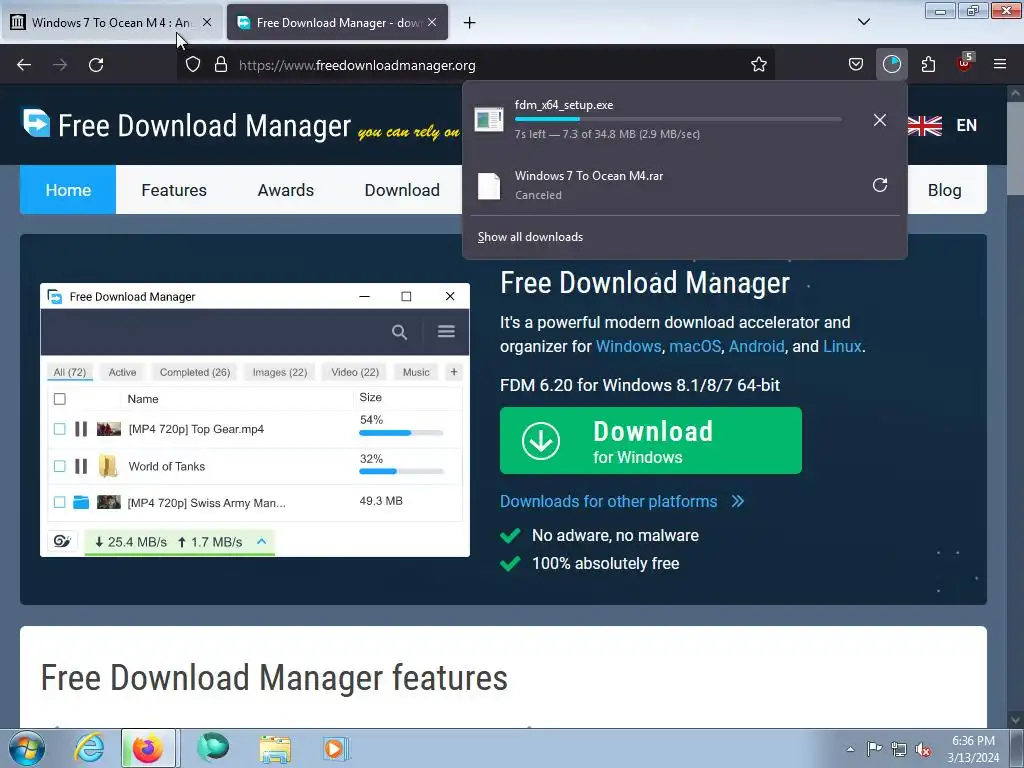Show hidden system tray icons arrow
1024x768 pixels.
click(850, 750)
